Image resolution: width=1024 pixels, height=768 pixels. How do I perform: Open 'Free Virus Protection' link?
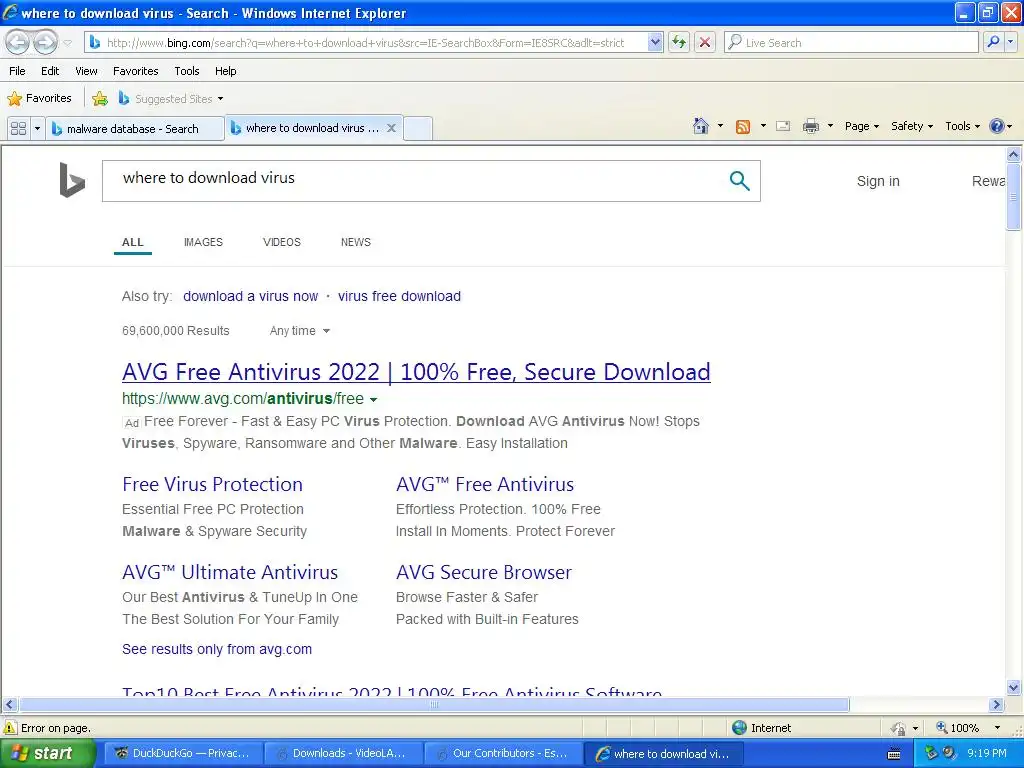[x=212, y=484]
